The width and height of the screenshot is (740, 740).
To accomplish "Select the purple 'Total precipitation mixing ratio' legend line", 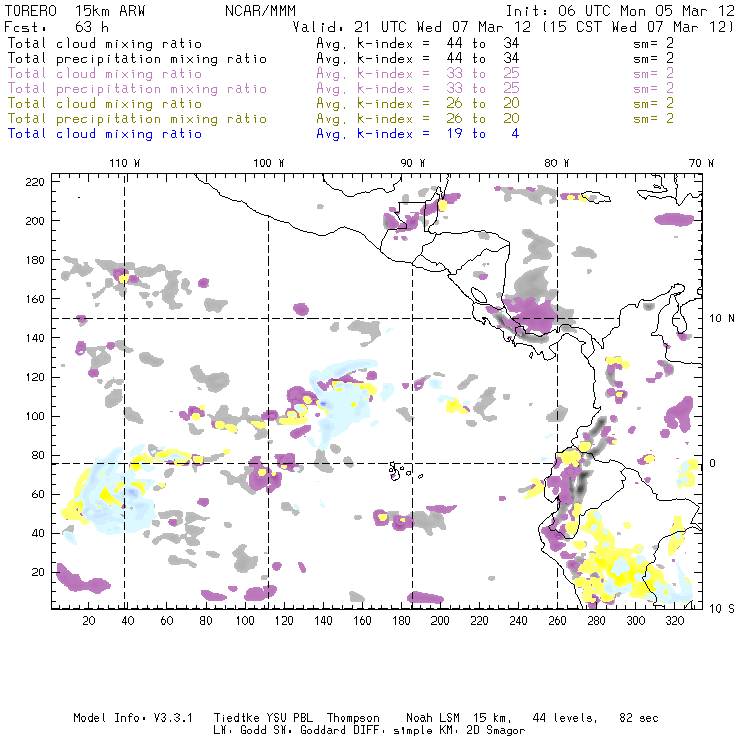I will click(137, 89).
